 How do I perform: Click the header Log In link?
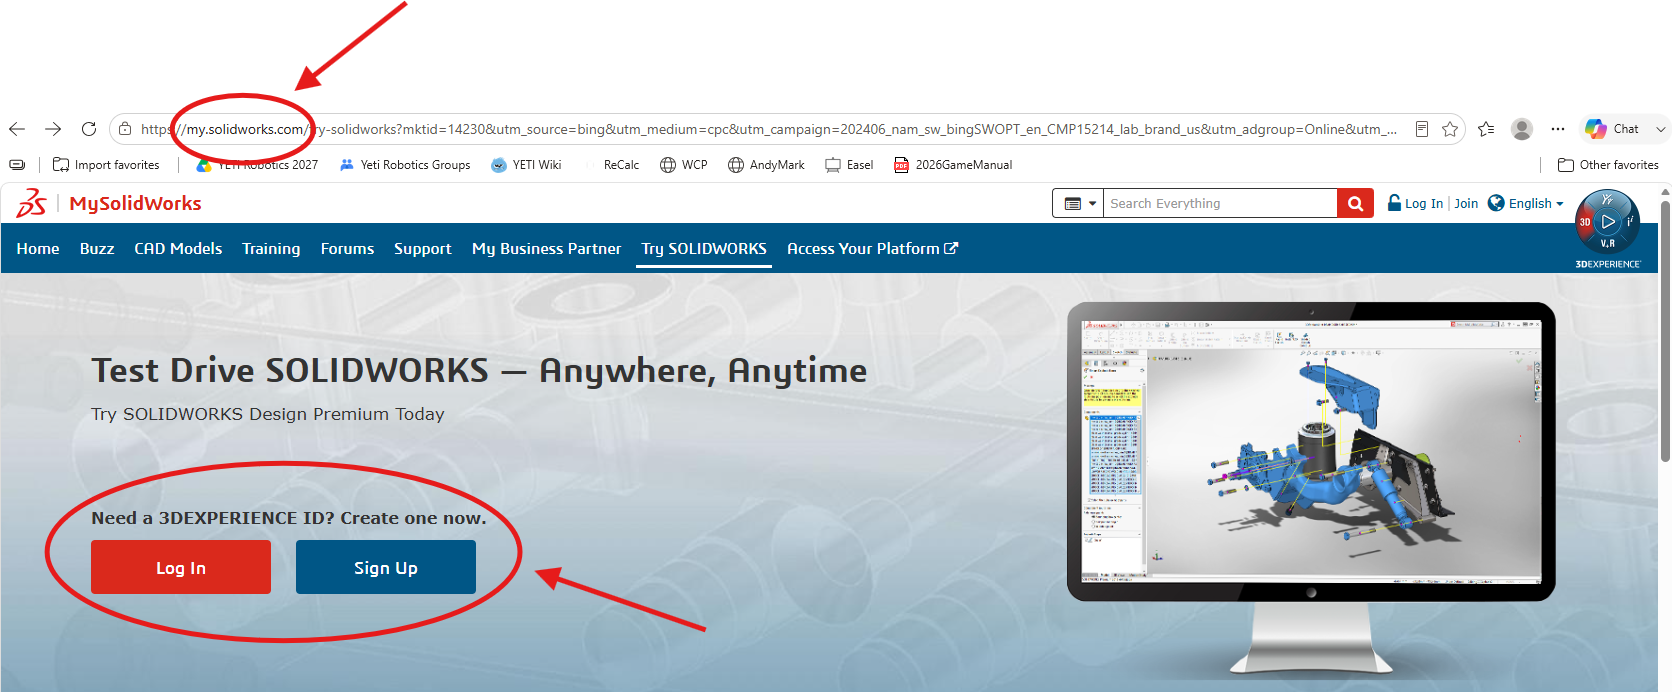pos(1424,203)
